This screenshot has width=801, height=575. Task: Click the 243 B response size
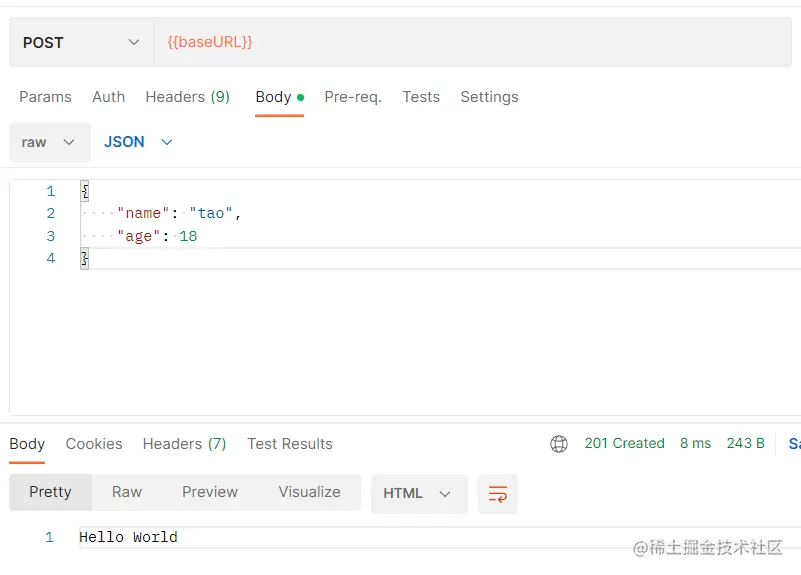point(745,443)
